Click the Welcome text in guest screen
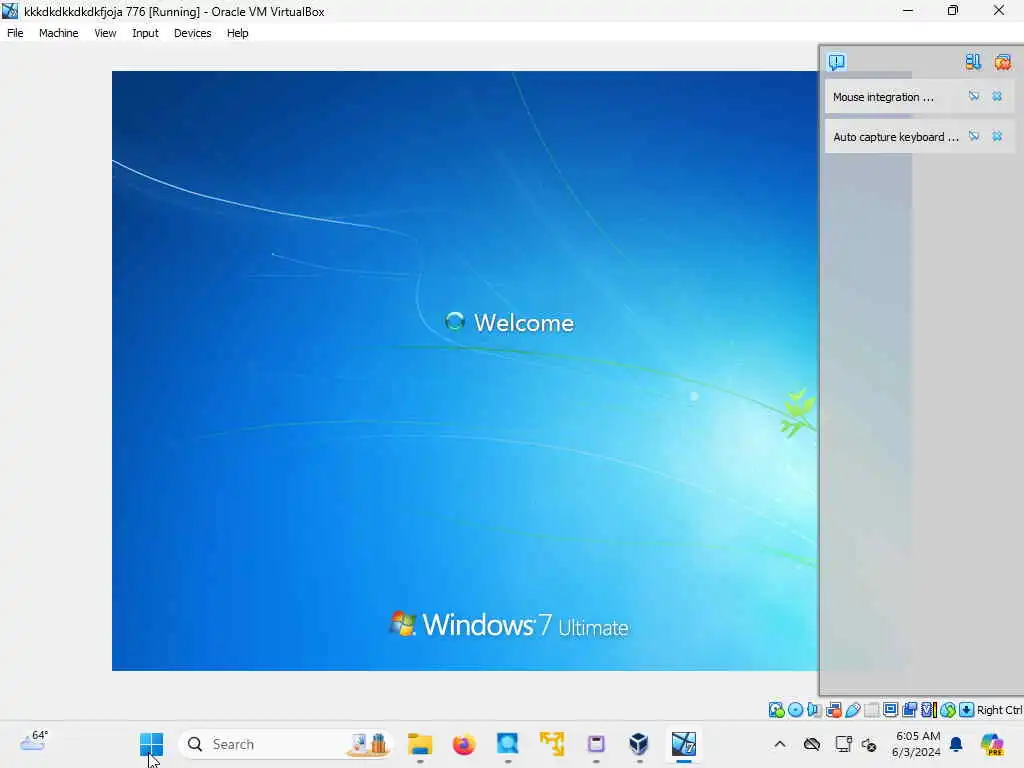The image size is (1024, 768). 524,323
